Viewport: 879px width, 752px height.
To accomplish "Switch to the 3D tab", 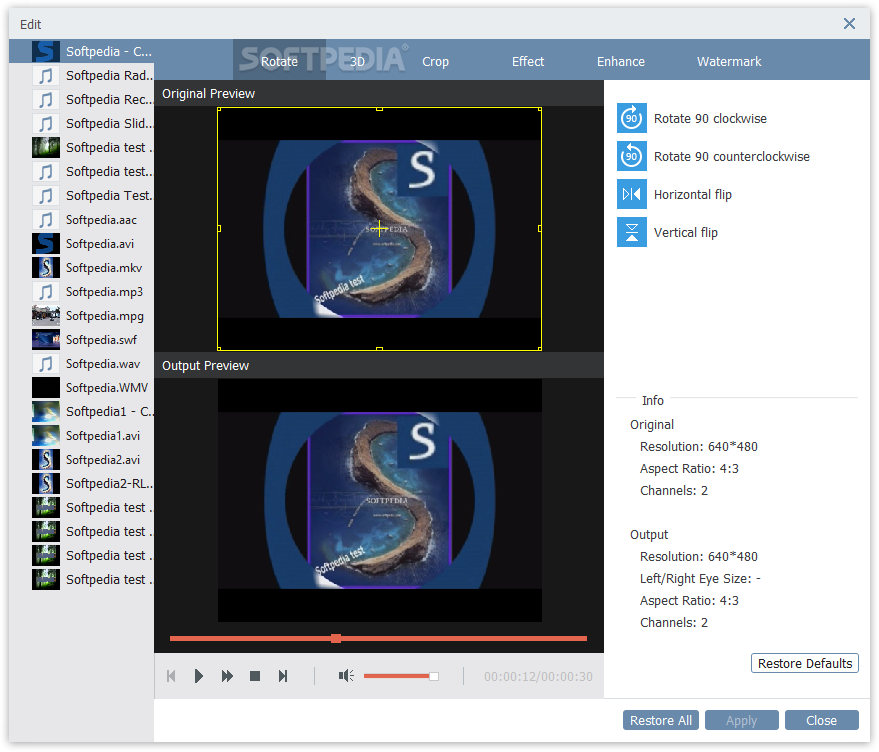I will click(357, 62).
